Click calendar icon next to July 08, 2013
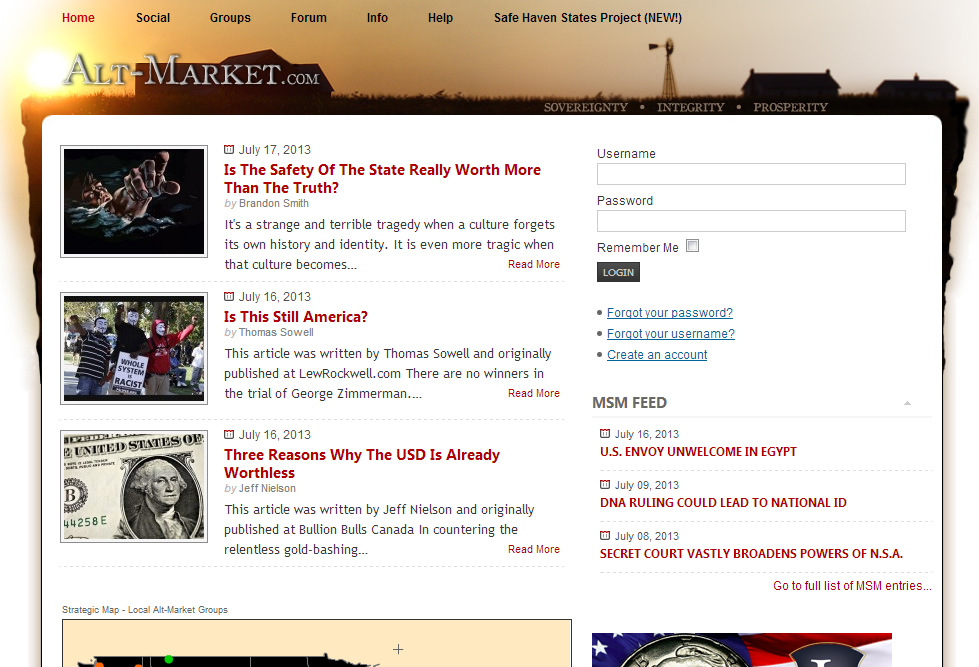This screenshot has width=979, height=667. pos(605,536)
